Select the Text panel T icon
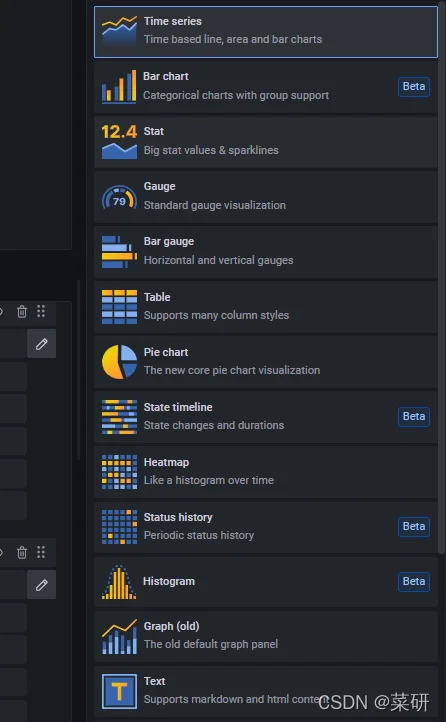The height and width of the screenshot is (722, 446). [119, 691]
